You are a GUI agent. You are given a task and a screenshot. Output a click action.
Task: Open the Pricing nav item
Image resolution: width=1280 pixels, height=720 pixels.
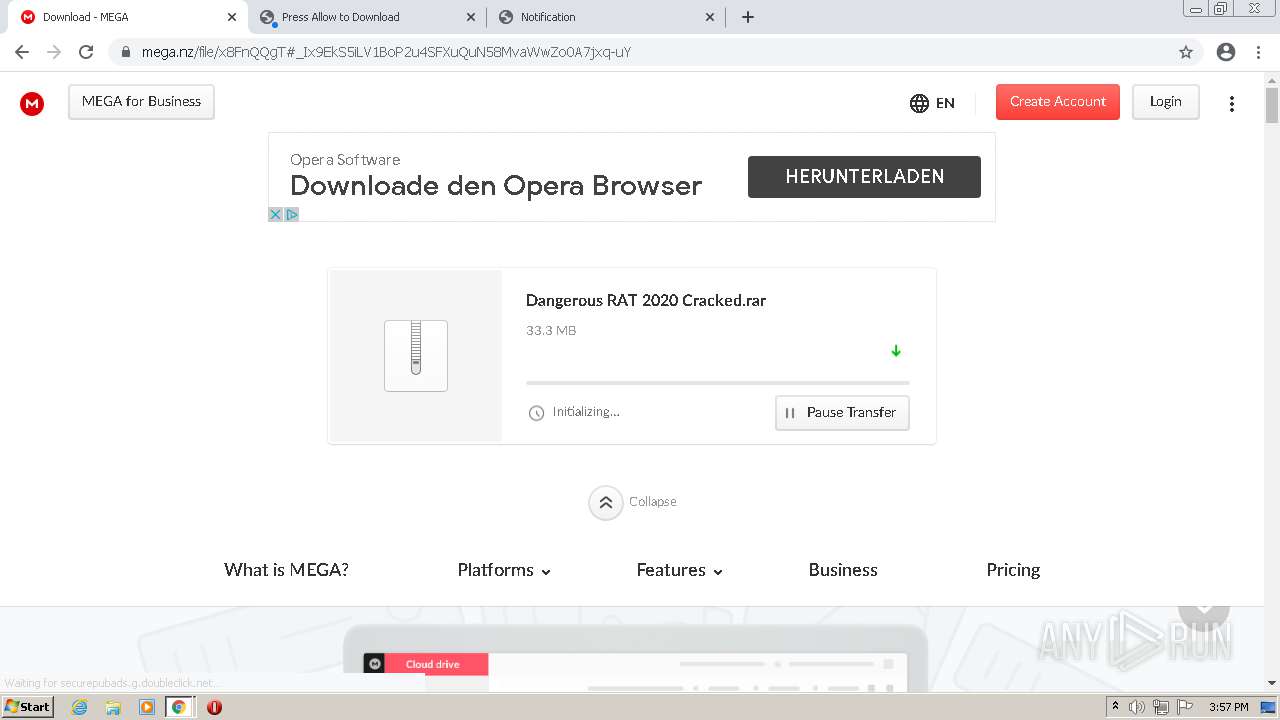point(1013,570)
